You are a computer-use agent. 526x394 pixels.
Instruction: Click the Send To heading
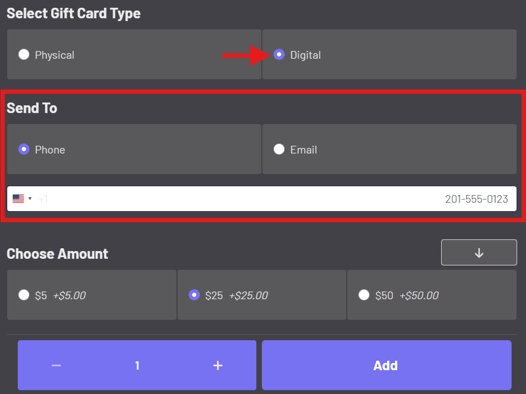(32, 108)
